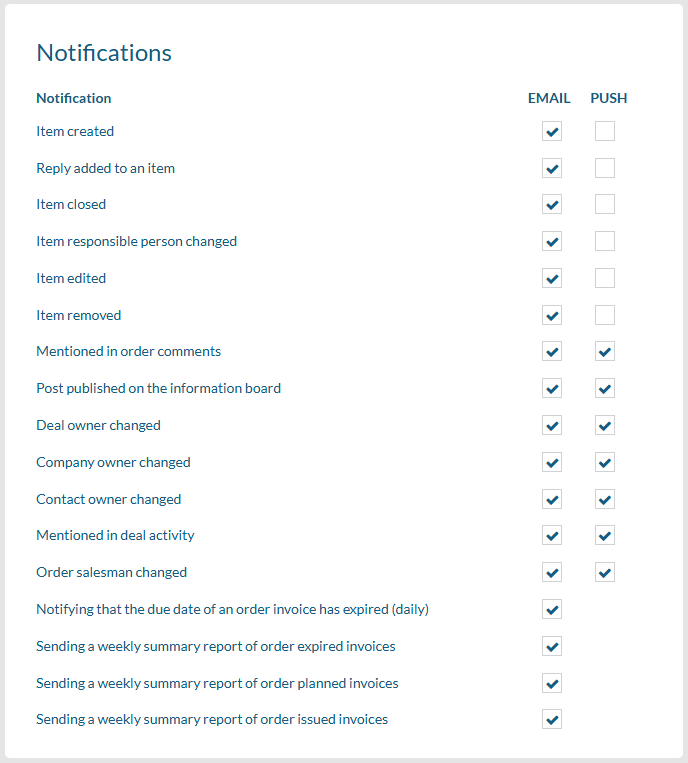The height and width of the screenshot is (763, 688).
Task: Enable push for Item removed
Action: click(x=604, y=315)
